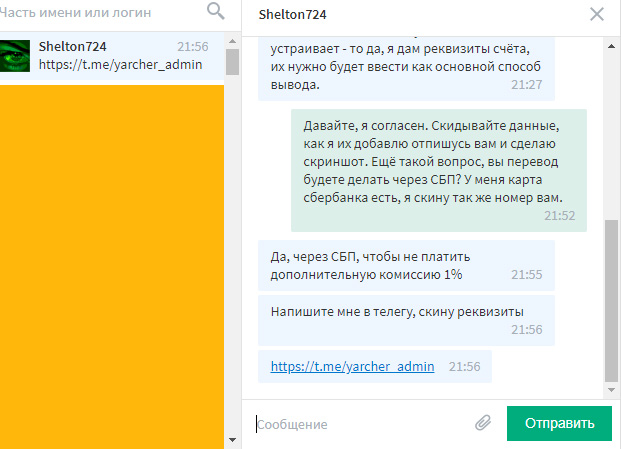
Task: Click the chat scrollbar up arrow
Action: click(x=611, y=46)
